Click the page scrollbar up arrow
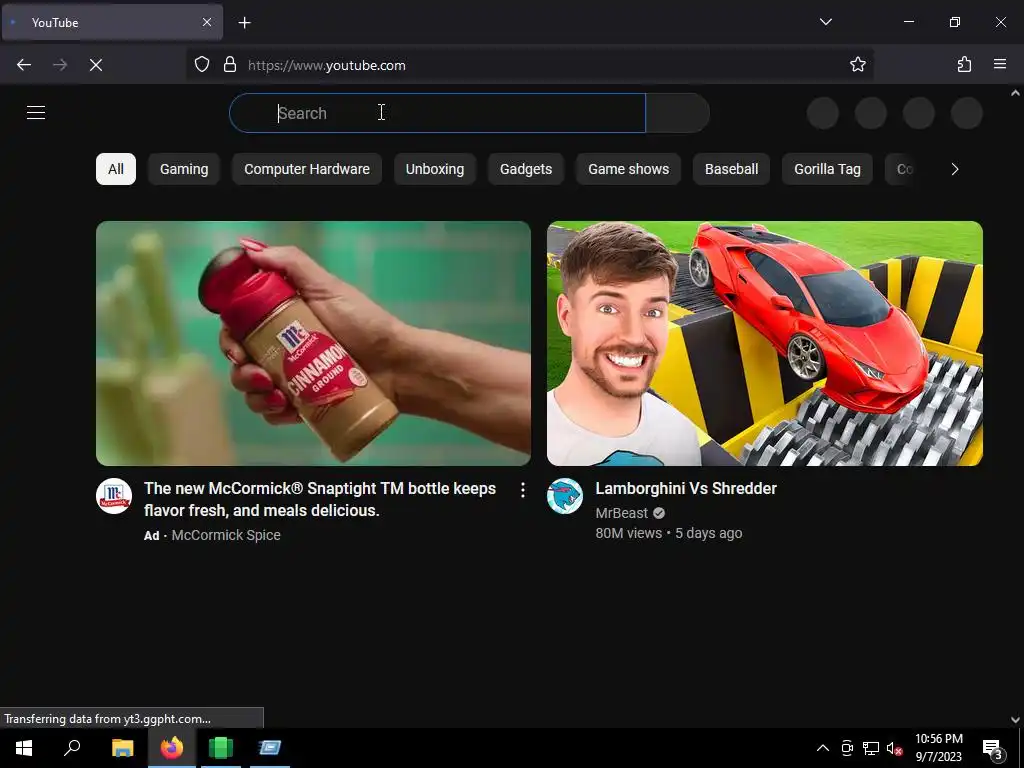The image size is (1024, 768). [1016, 93]
